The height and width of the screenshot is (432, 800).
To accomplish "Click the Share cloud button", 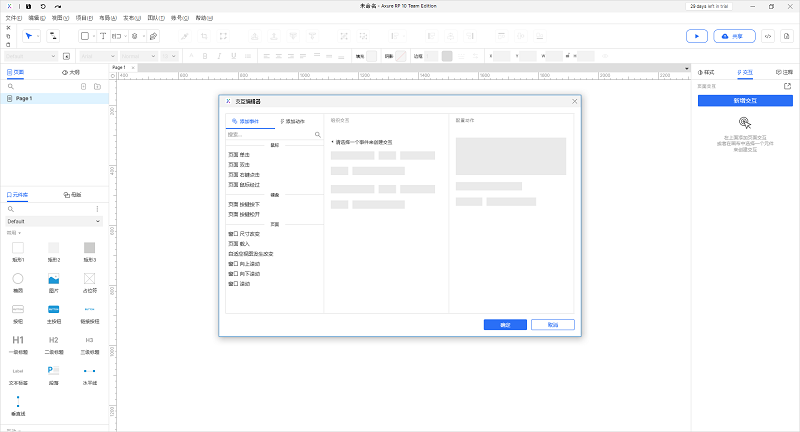I will tap(734, 36).
